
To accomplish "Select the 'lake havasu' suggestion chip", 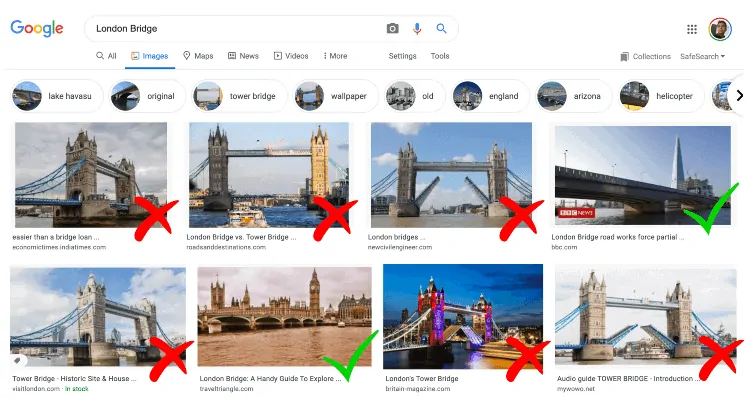I will [x=57, y=96].
